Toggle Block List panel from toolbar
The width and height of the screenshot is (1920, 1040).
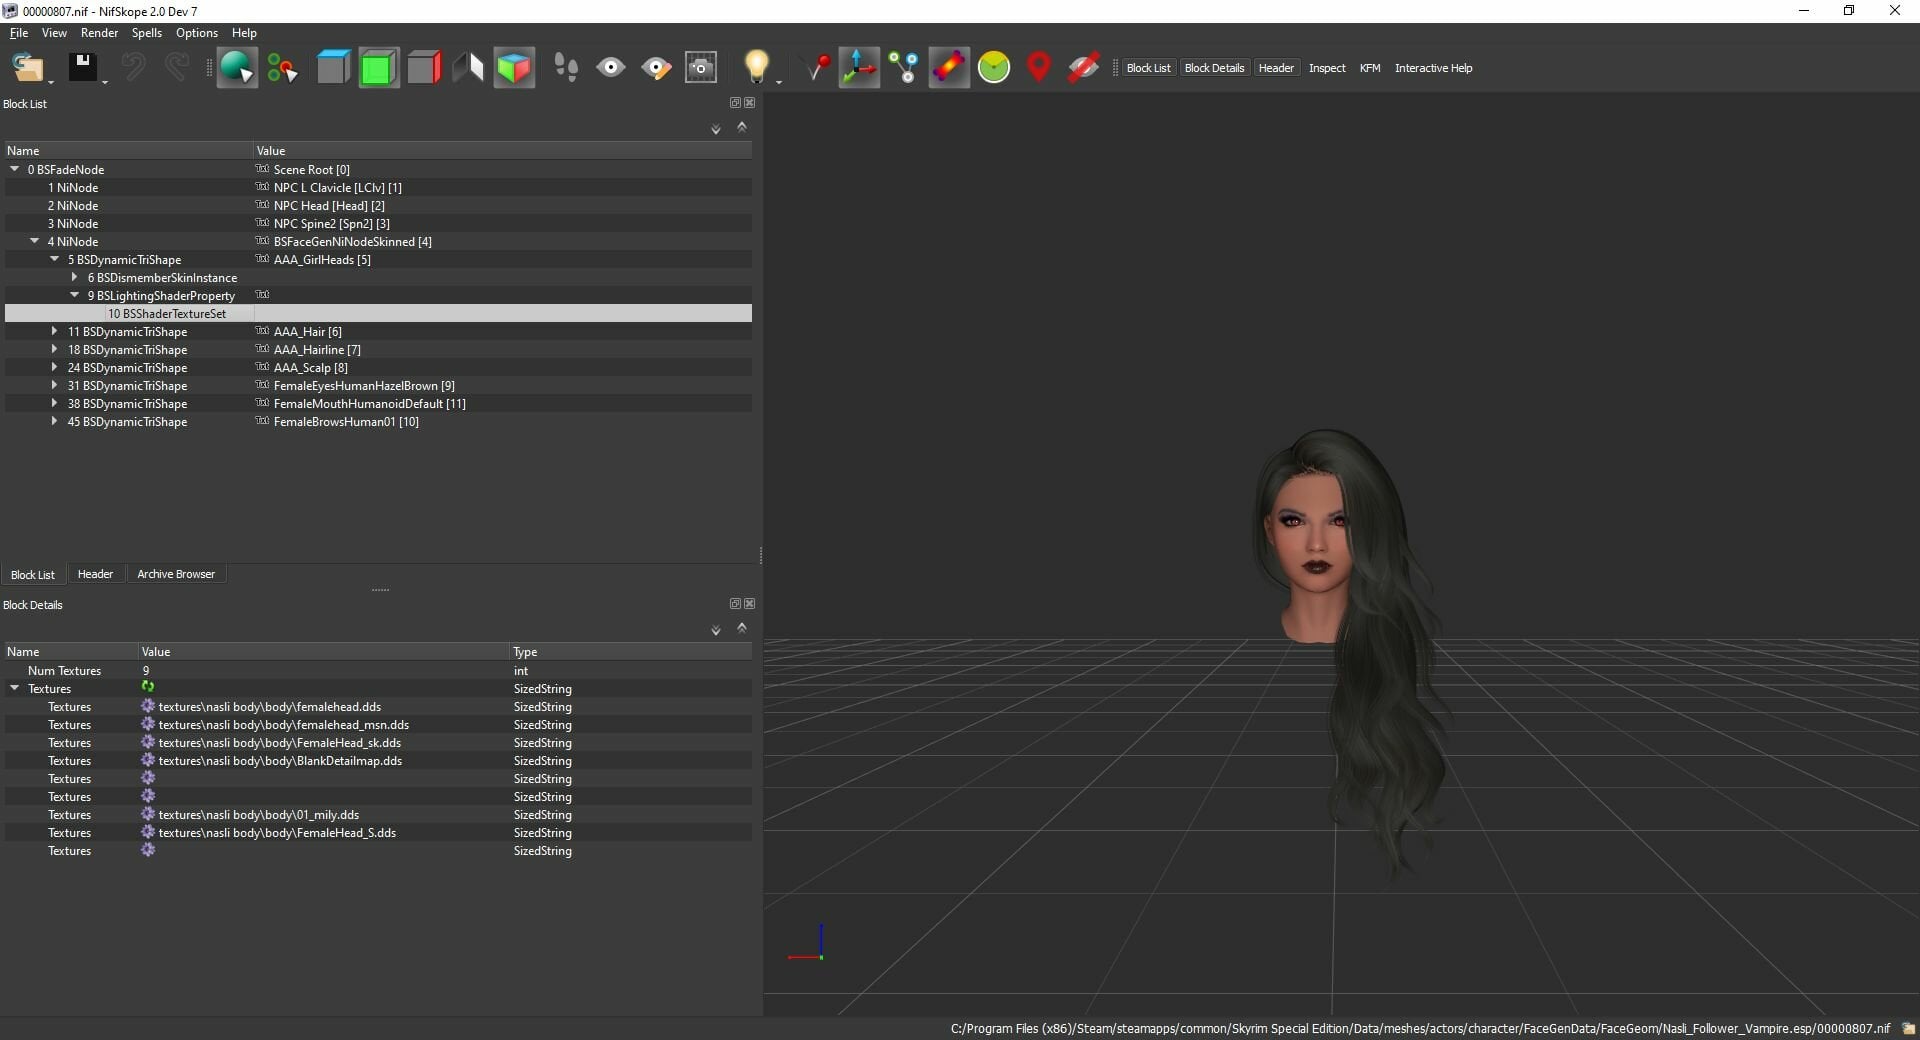[x=1148, y=68]
